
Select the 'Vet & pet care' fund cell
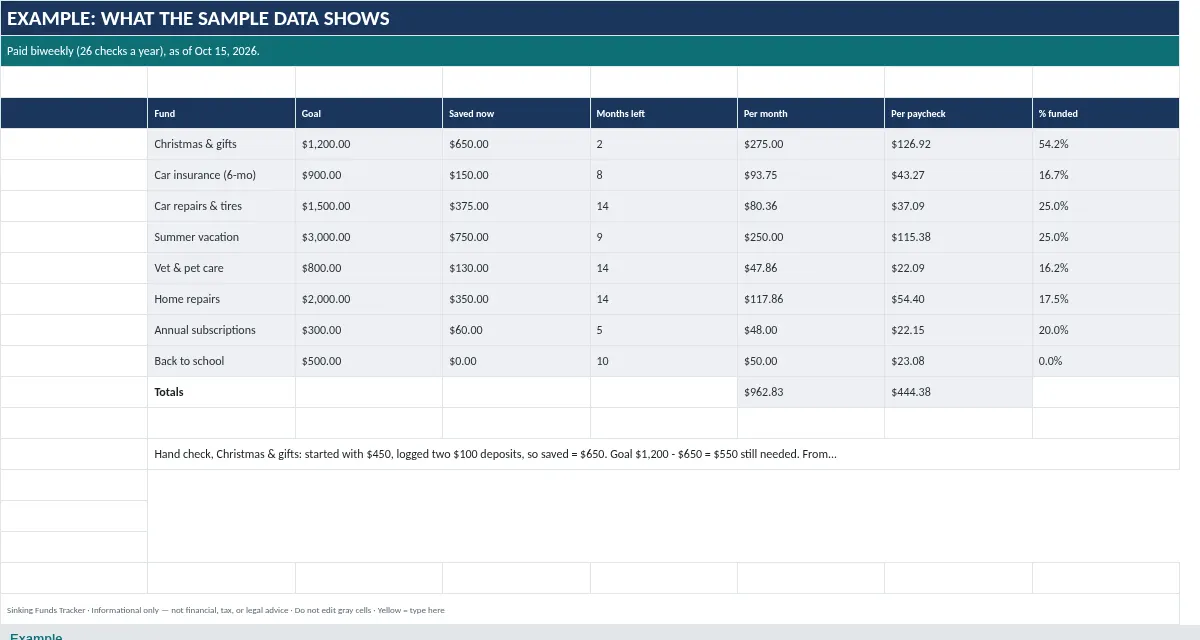point(221,268)
